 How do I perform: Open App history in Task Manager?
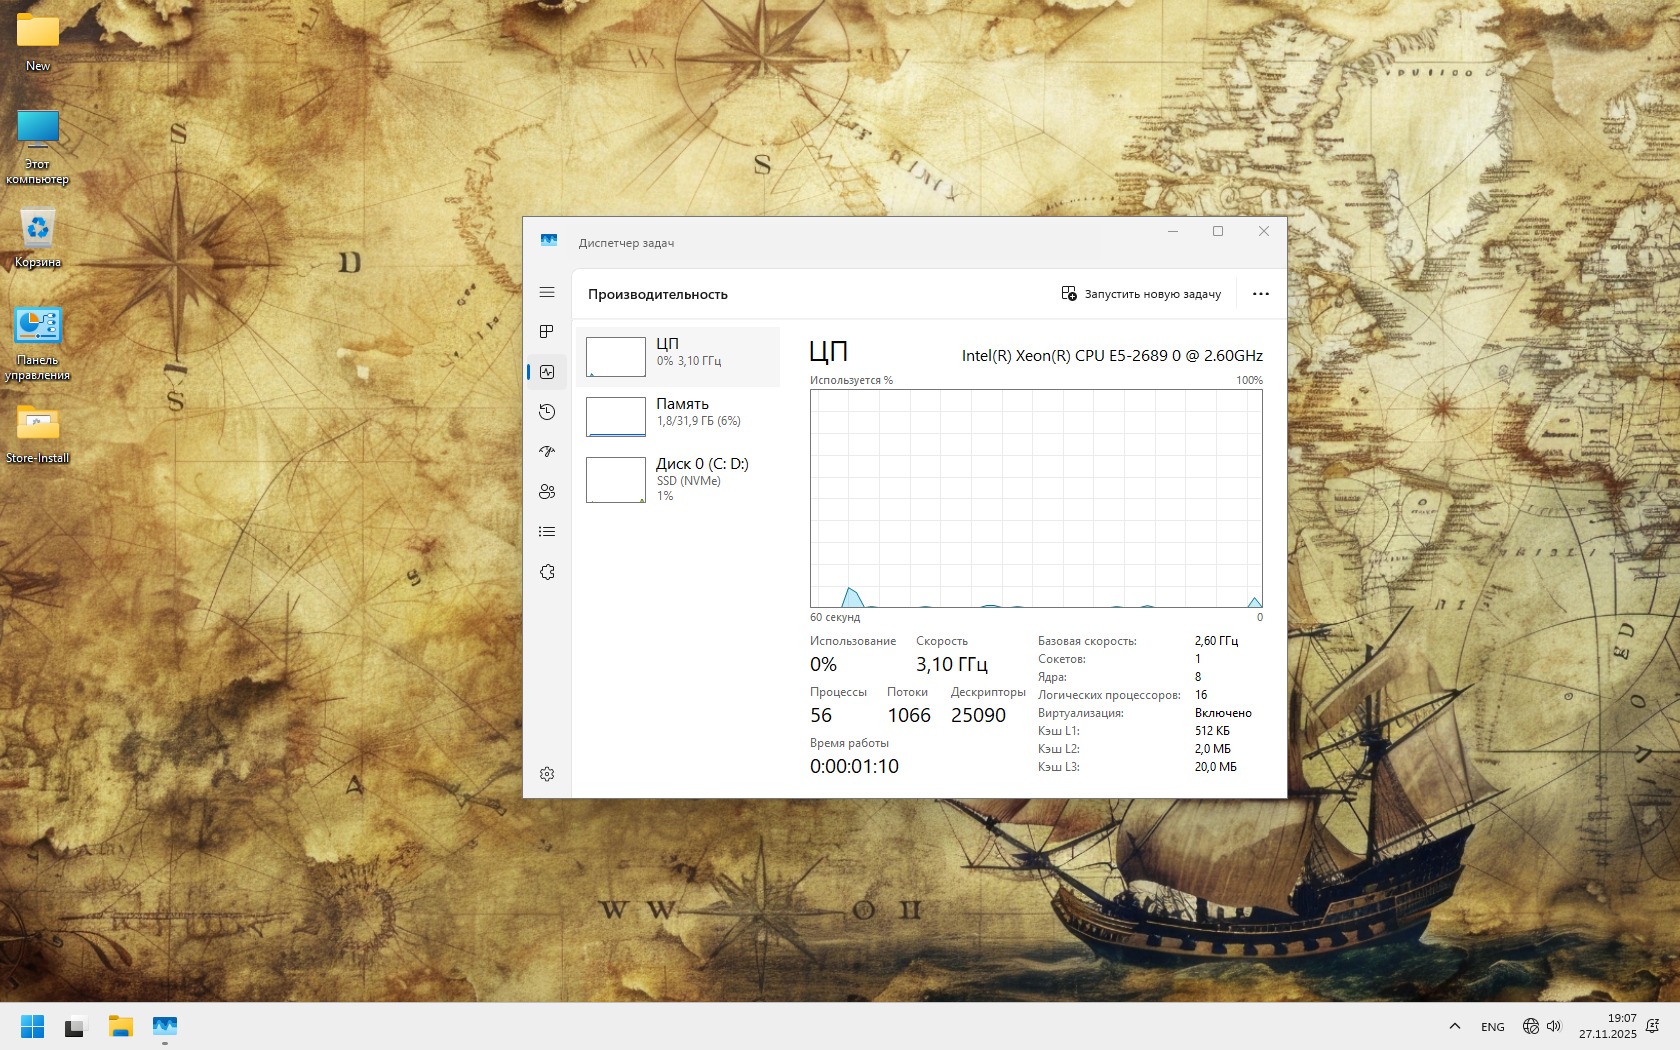547,412
